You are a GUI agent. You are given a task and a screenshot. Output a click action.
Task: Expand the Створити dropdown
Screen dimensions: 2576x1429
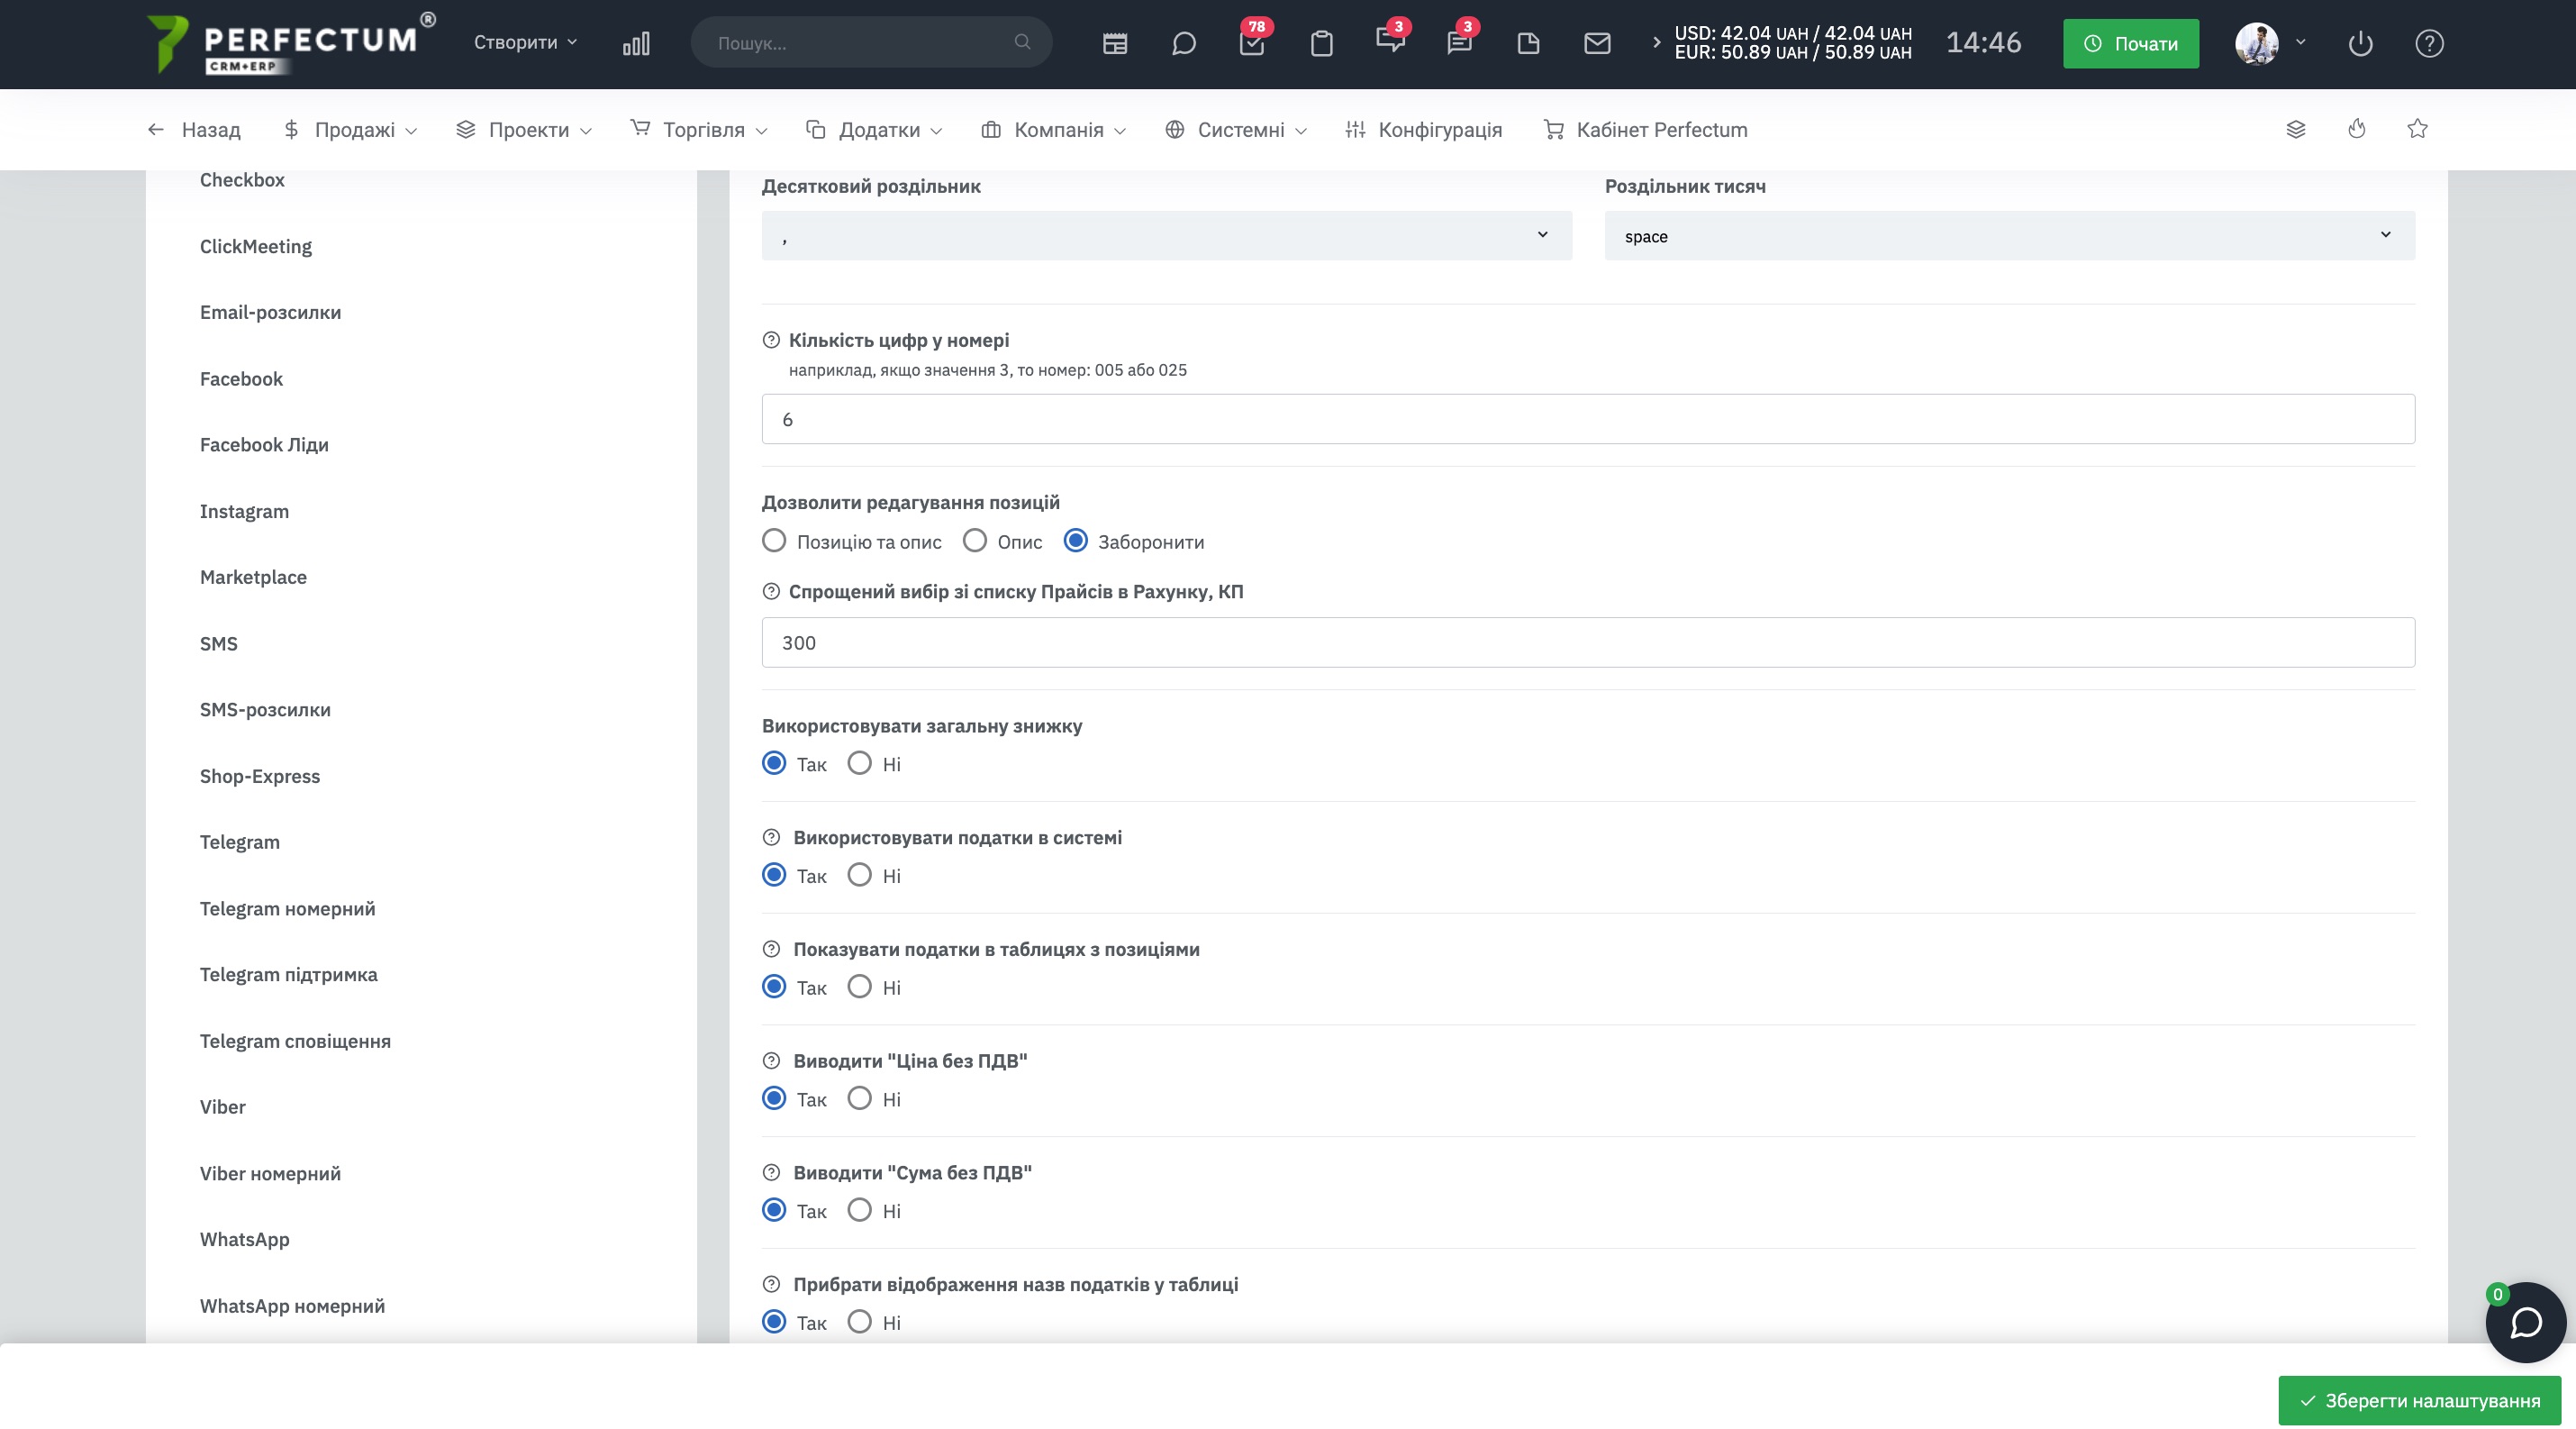(525, 42)
